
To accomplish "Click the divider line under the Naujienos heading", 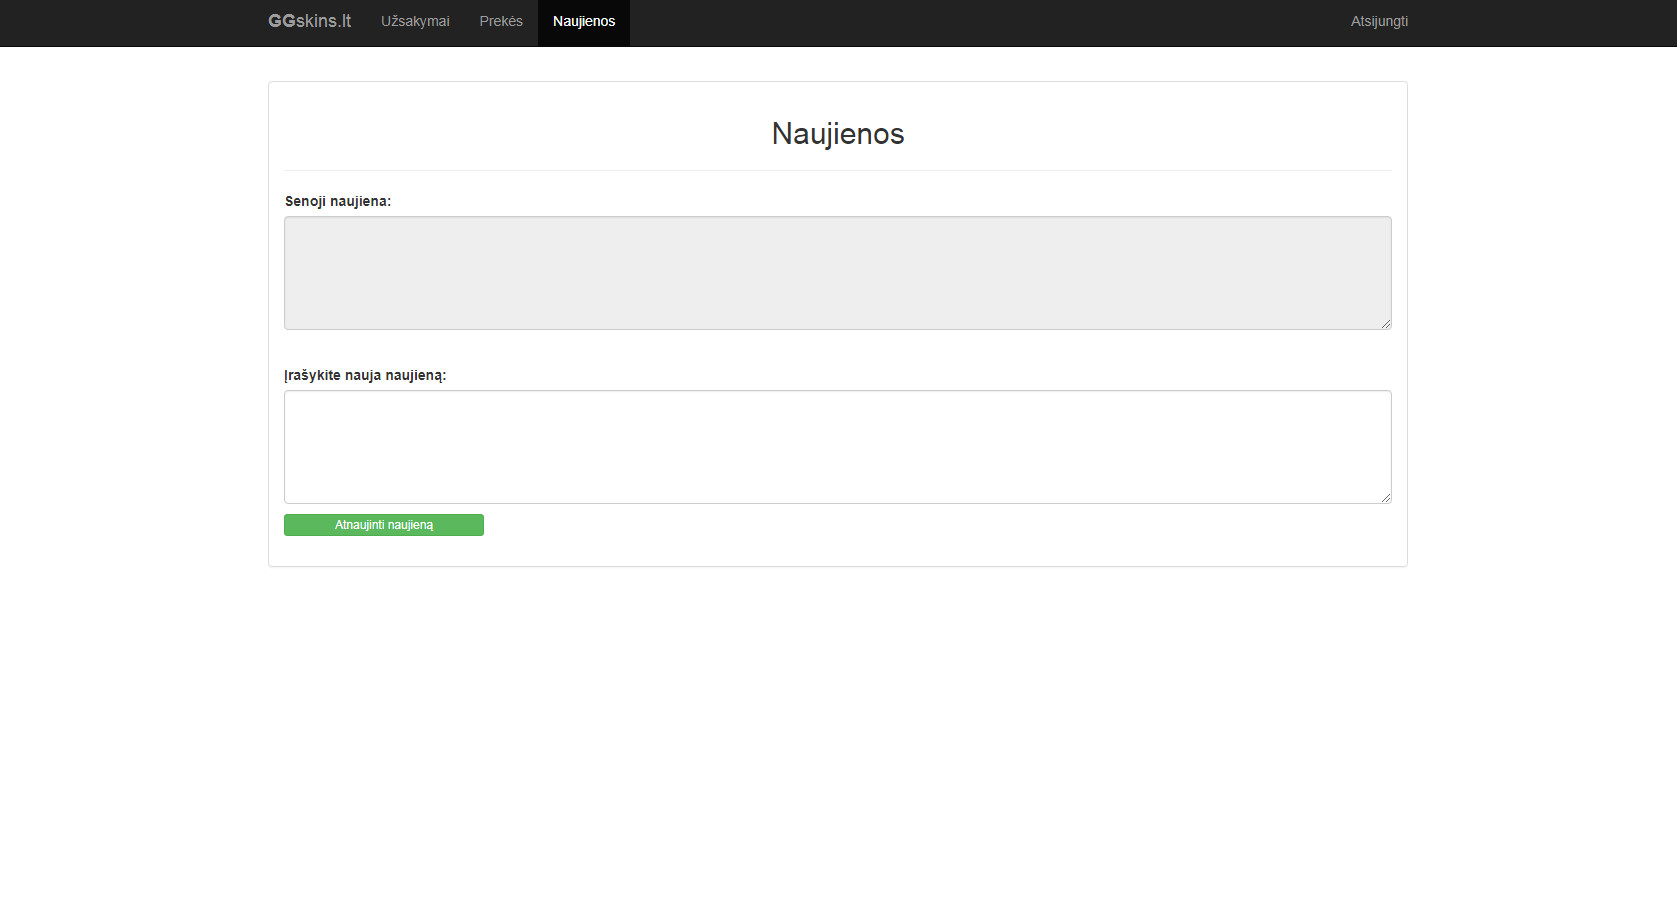I will 837,170.
